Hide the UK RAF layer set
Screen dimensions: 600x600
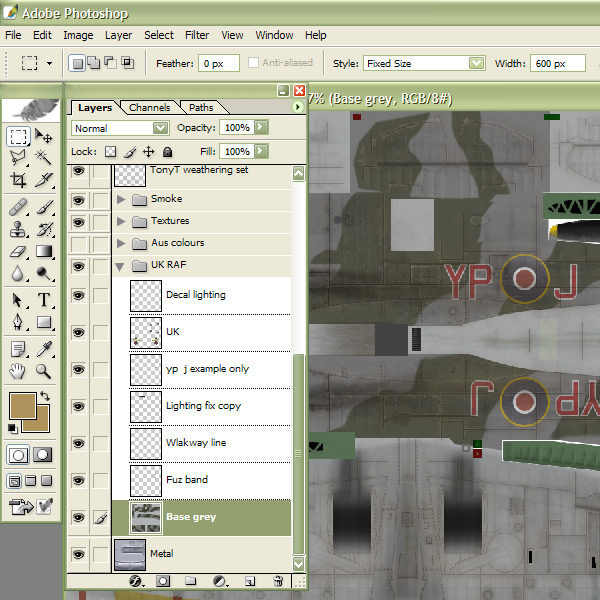click(x=78, y=266)
